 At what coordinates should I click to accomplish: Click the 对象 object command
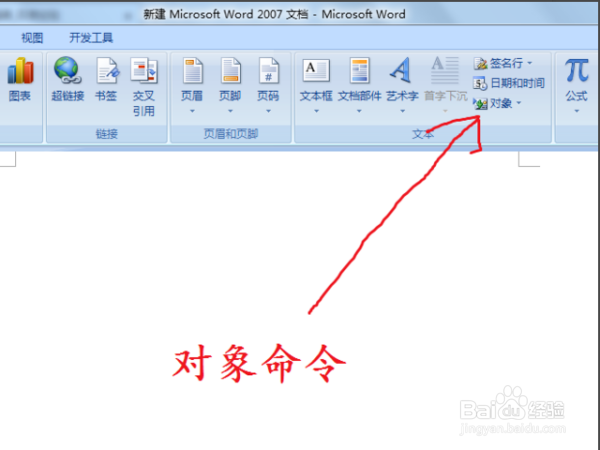click(x=497, y=103)
